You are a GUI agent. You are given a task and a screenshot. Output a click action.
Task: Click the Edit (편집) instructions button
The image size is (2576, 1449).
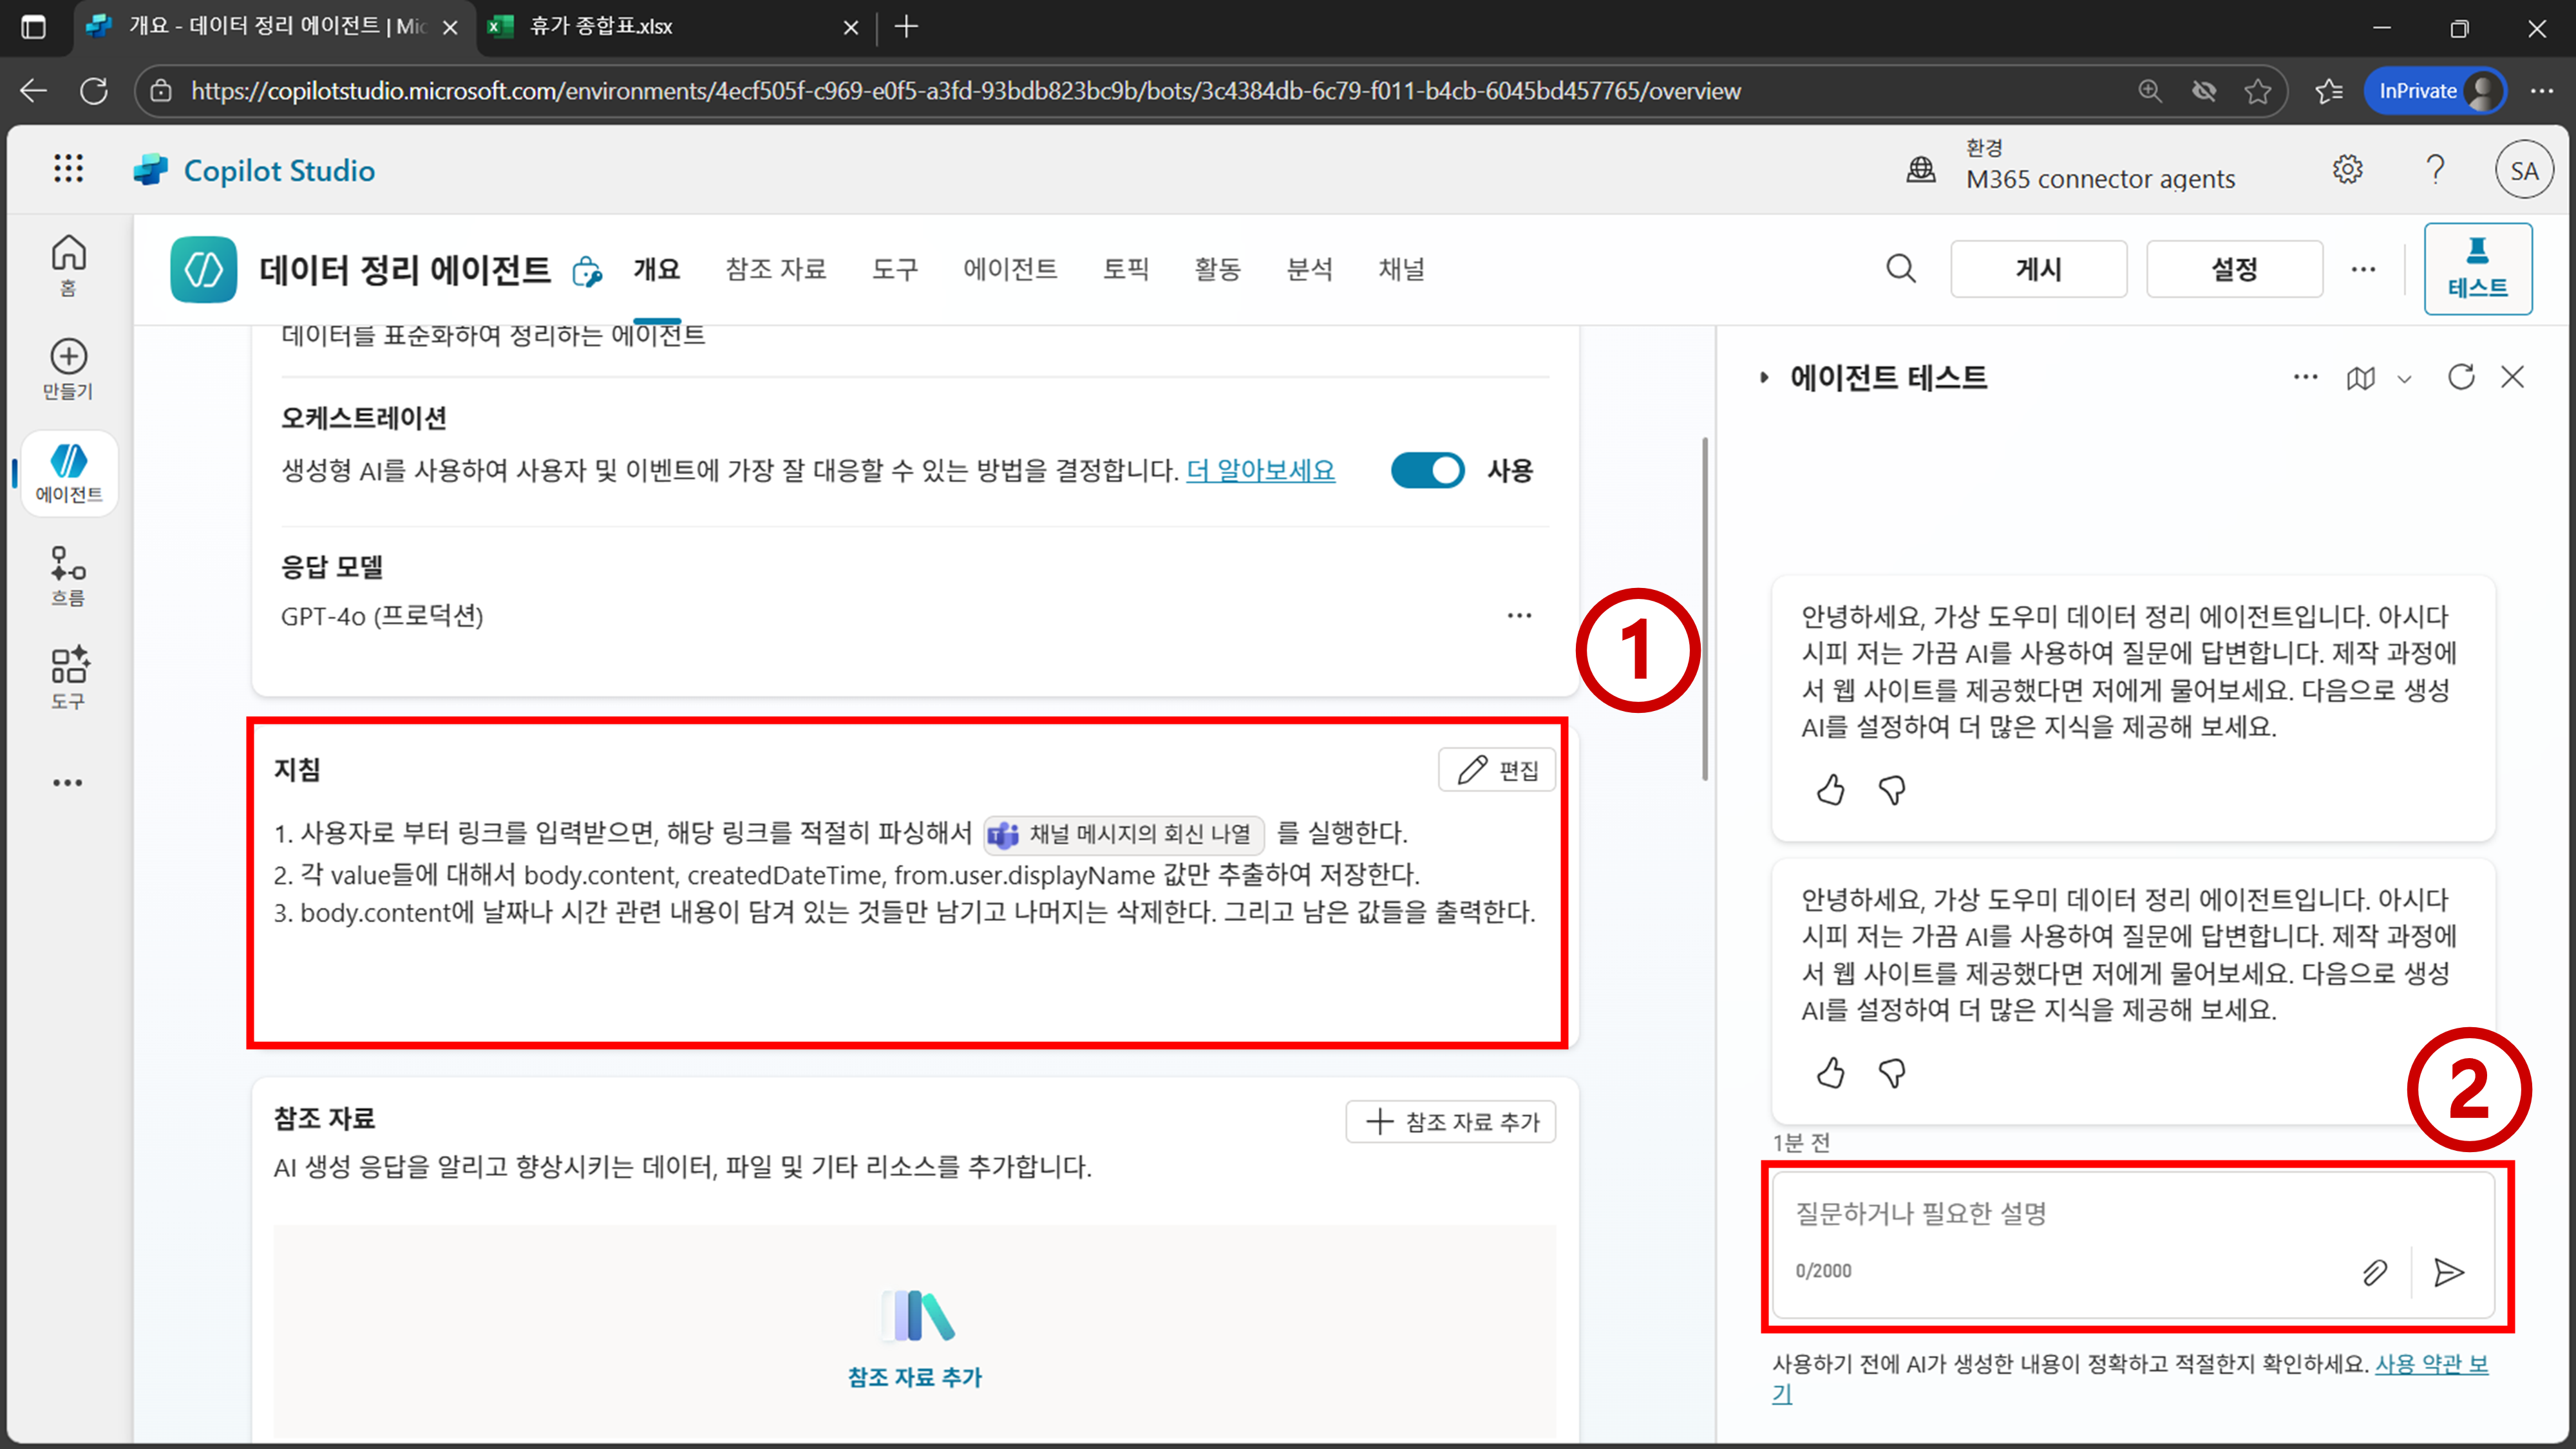pyautogui.click(x=1496, y=770)
